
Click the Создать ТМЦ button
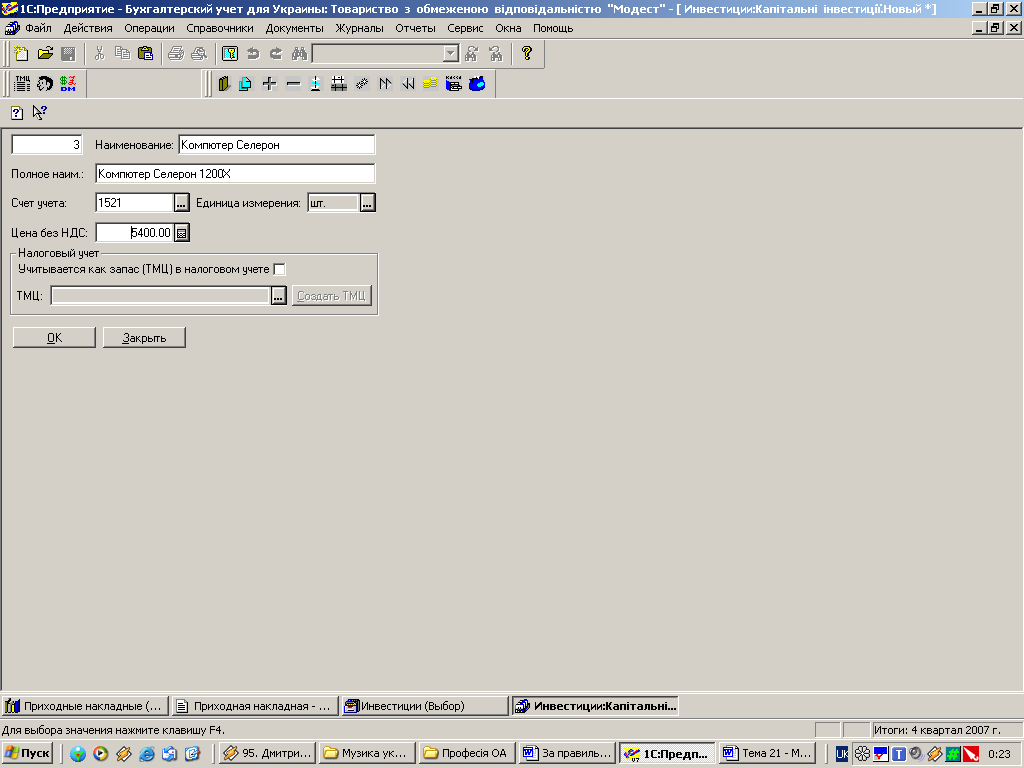(332, 296)
